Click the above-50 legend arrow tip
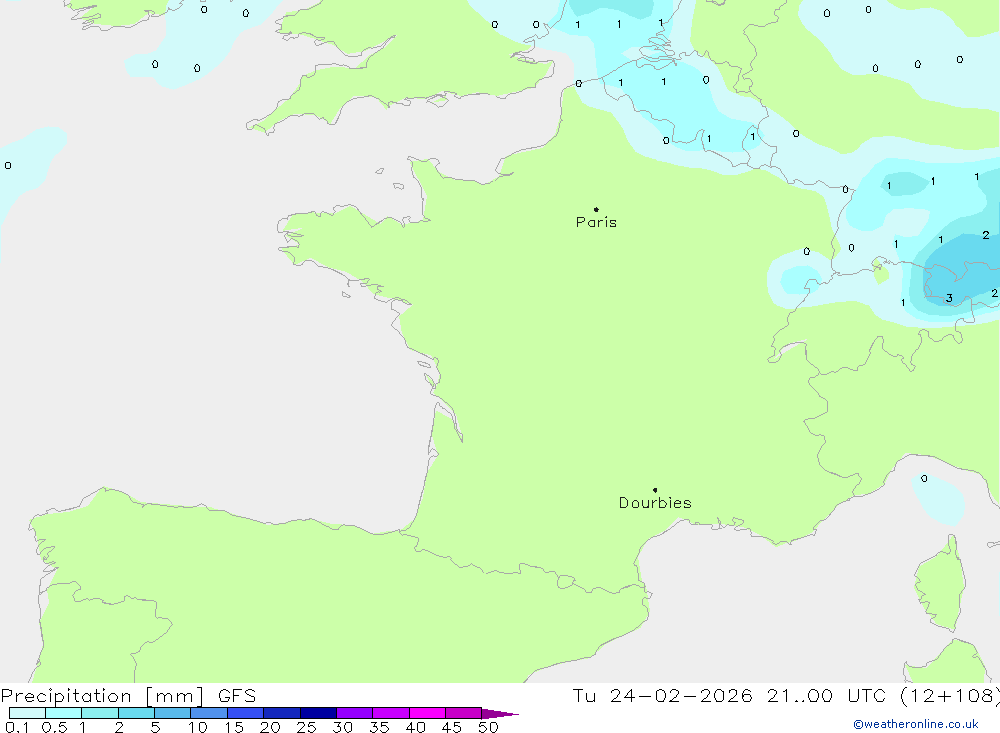This screenshot has height=733, width=1000. pos(501,713)
